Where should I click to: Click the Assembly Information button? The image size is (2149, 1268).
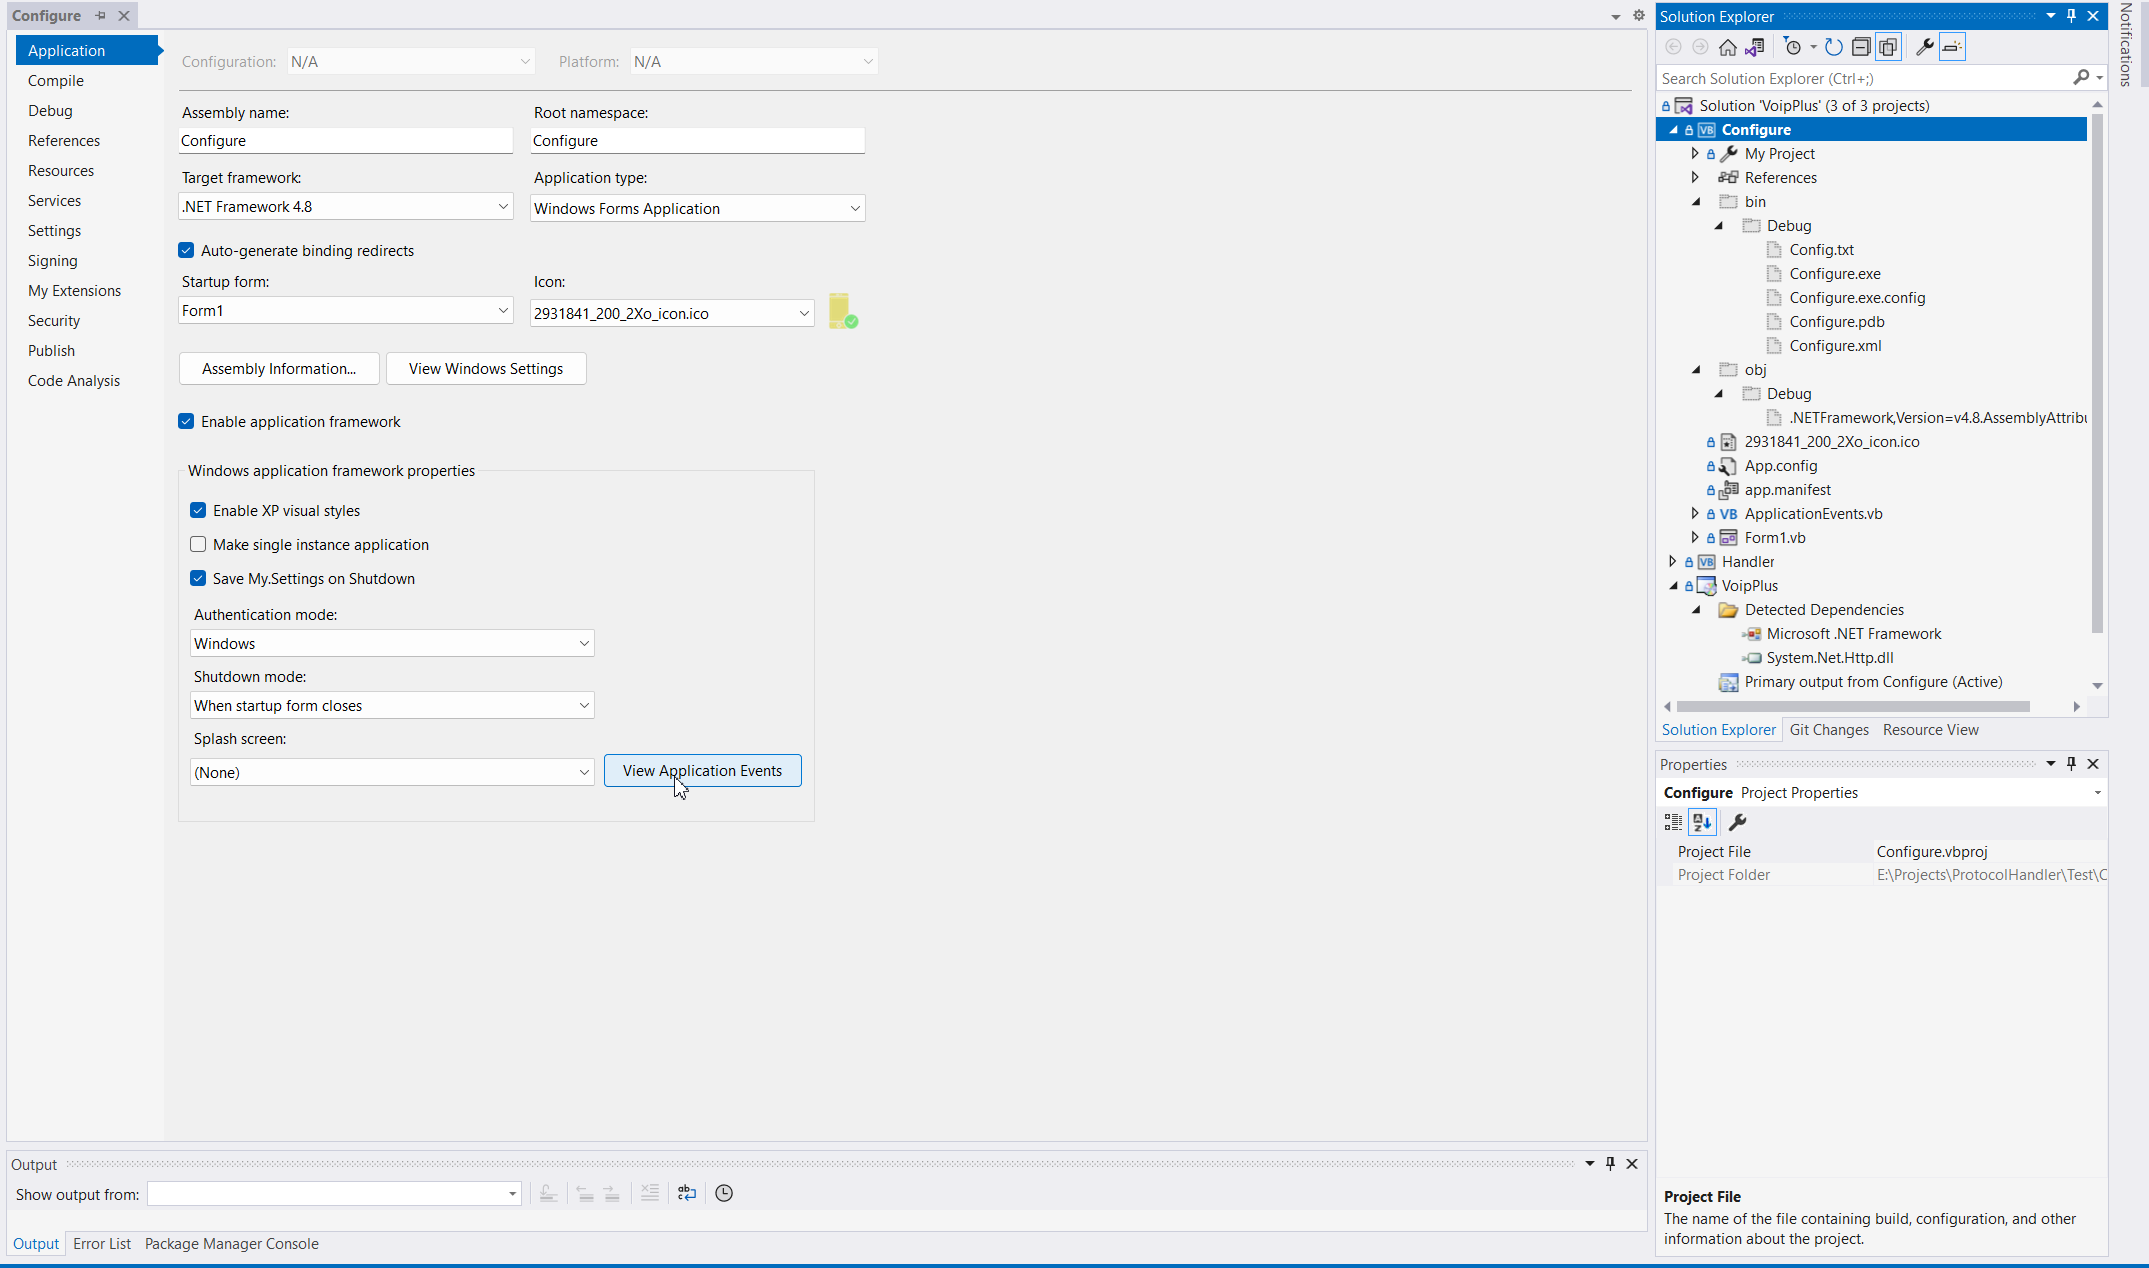click(279, 368)
